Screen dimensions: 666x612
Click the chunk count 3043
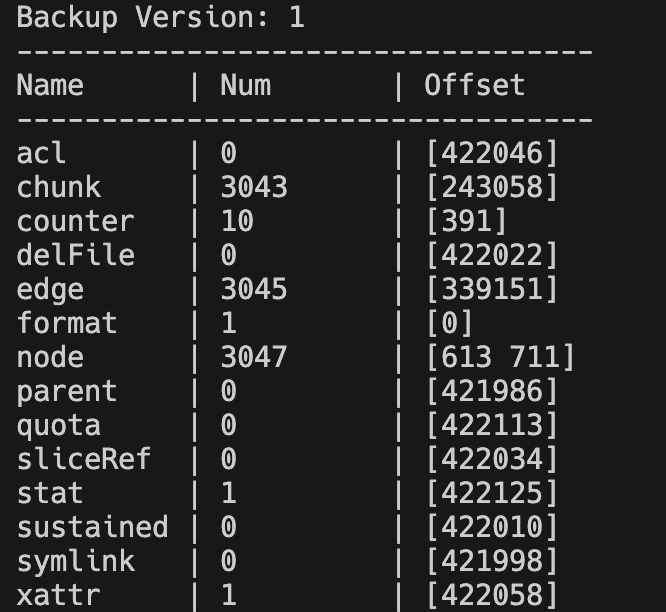pos(254,187)
